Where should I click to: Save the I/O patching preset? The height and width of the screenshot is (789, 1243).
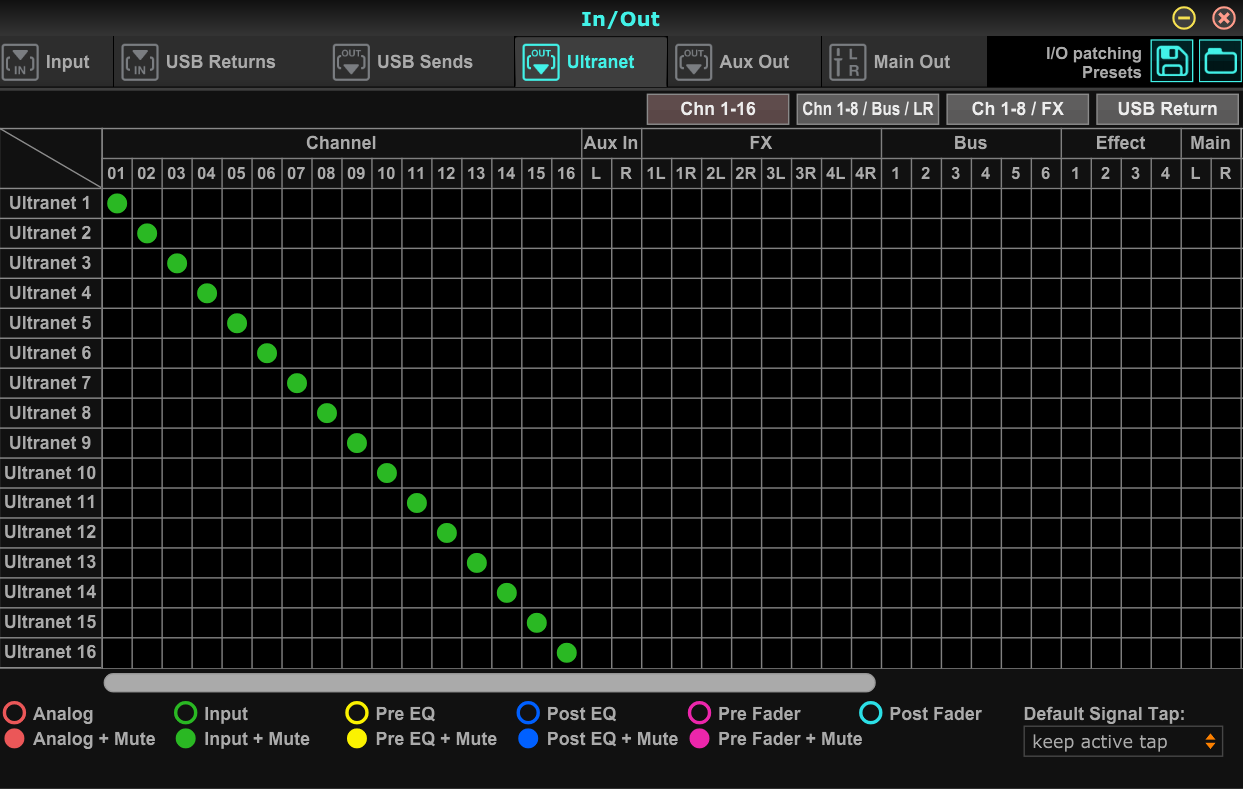click(x=1172, y=62)
